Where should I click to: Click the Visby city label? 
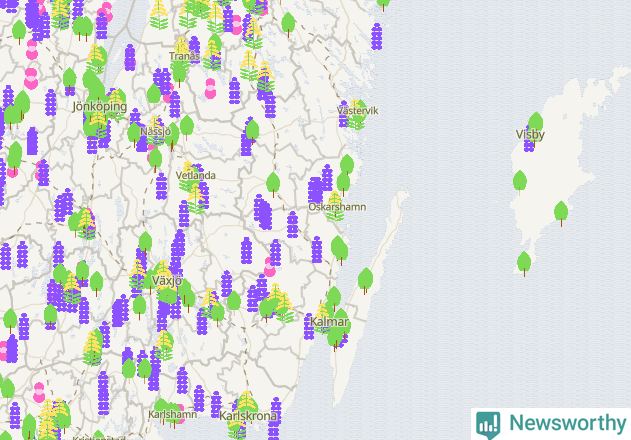(530, 134)
